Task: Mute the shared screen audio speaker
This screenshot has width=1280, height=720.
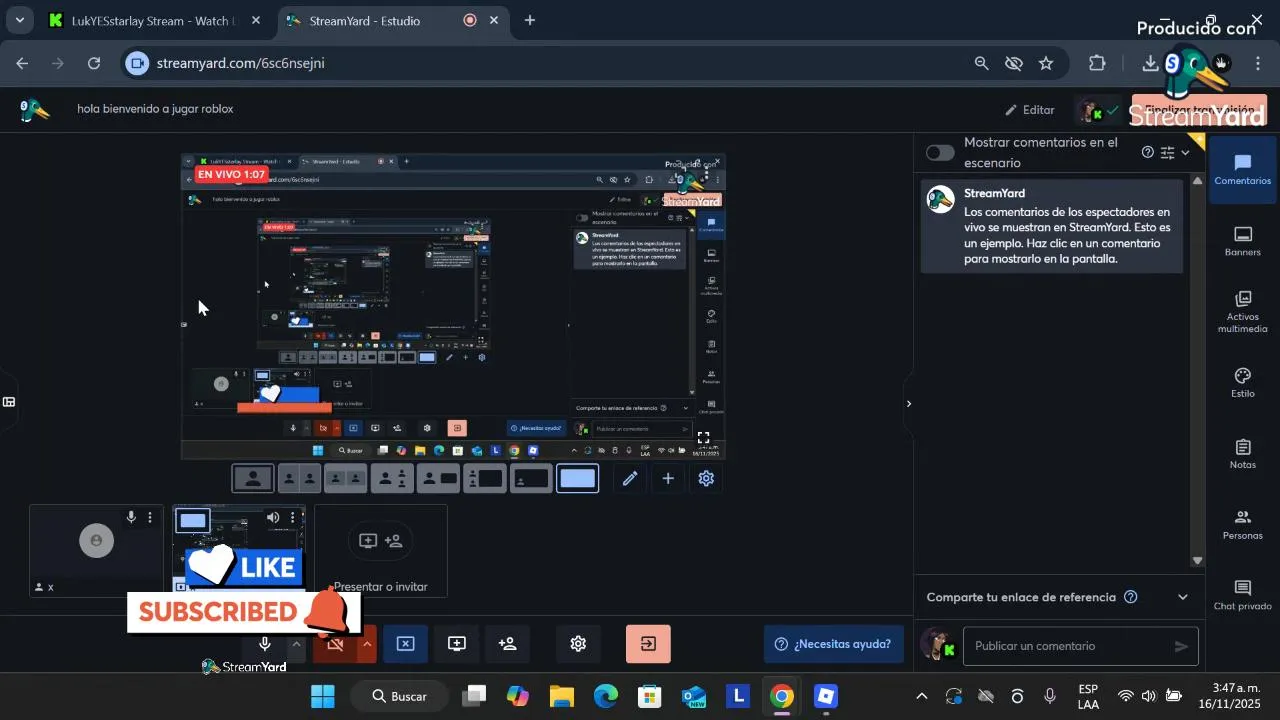Action: click(x=273, y=517)
